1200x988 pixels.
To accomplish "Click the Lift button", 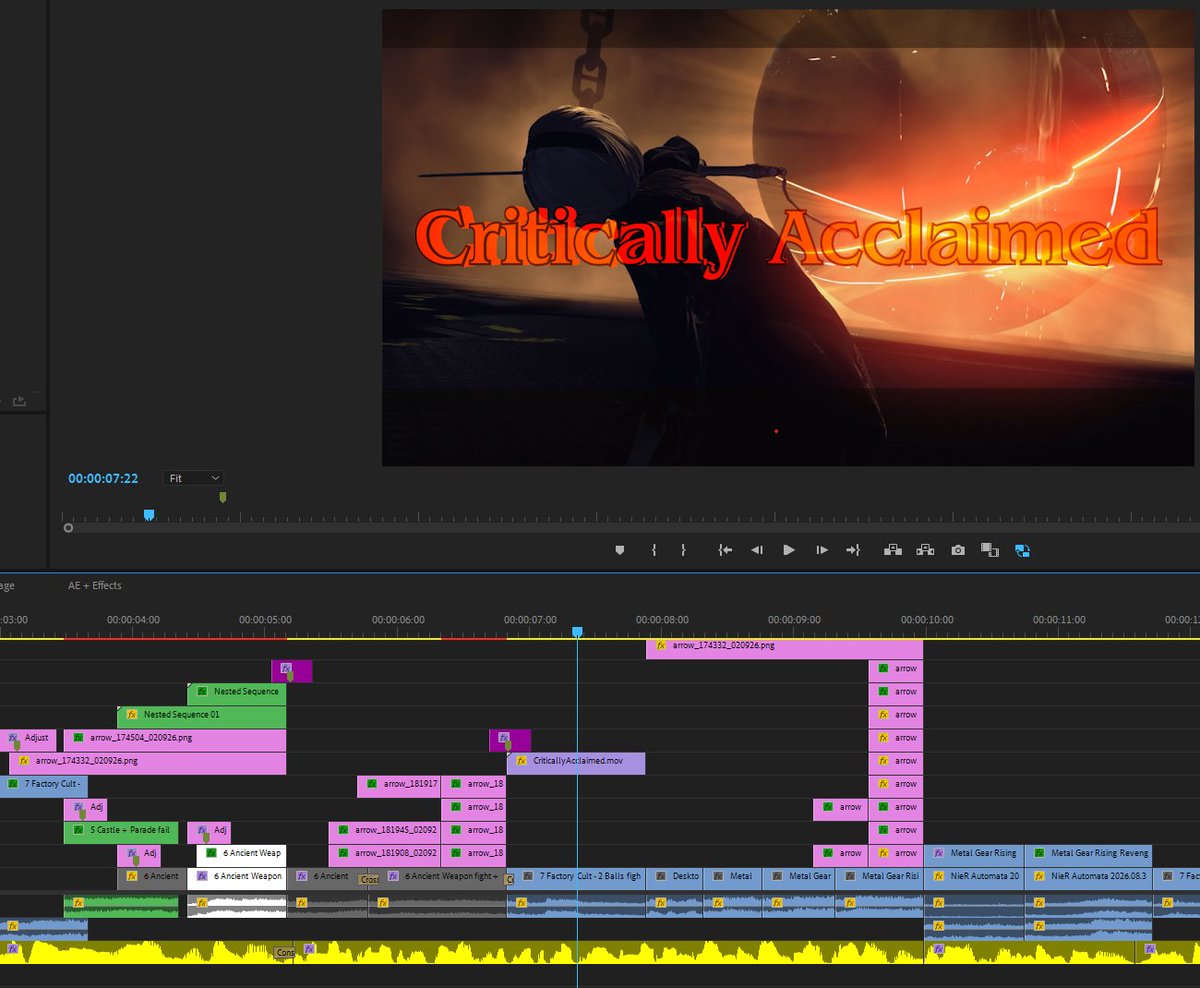I will pos(893,550).
